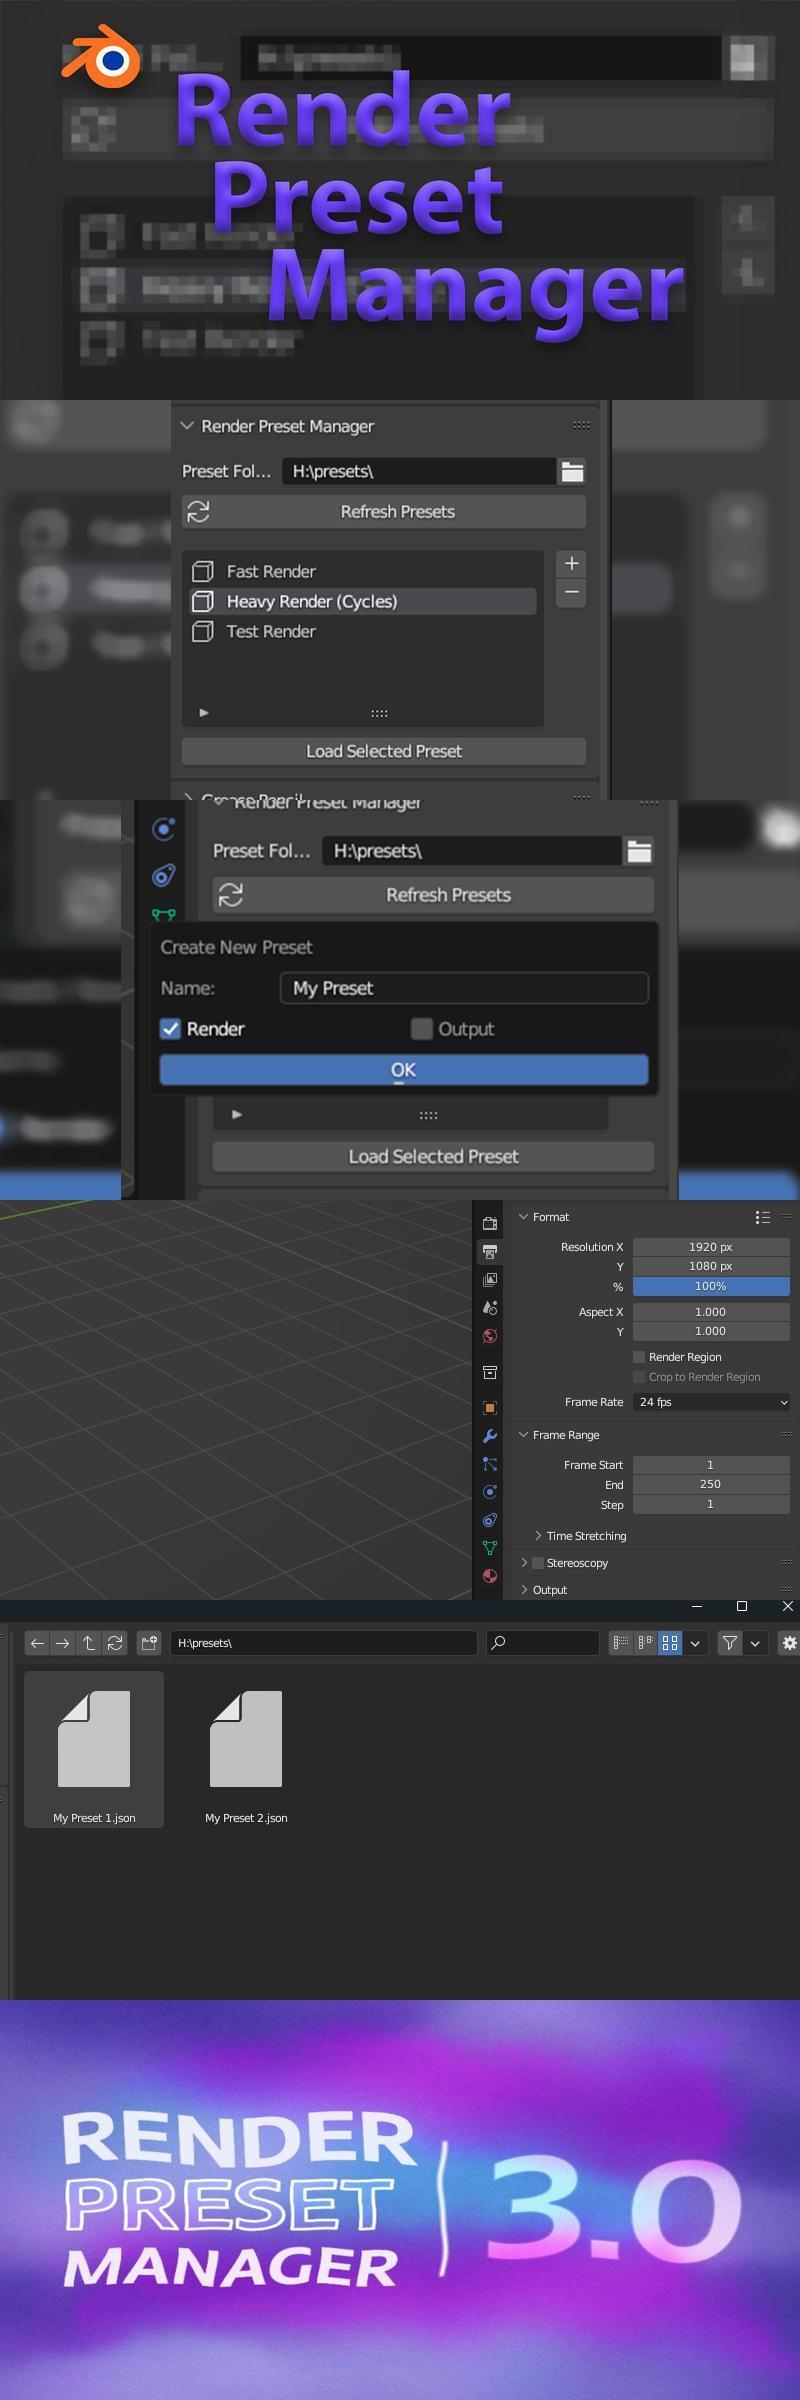Expand the Time Stretching subpanel
This screenshot has height=2400, width=800.
coord(538,1536)
